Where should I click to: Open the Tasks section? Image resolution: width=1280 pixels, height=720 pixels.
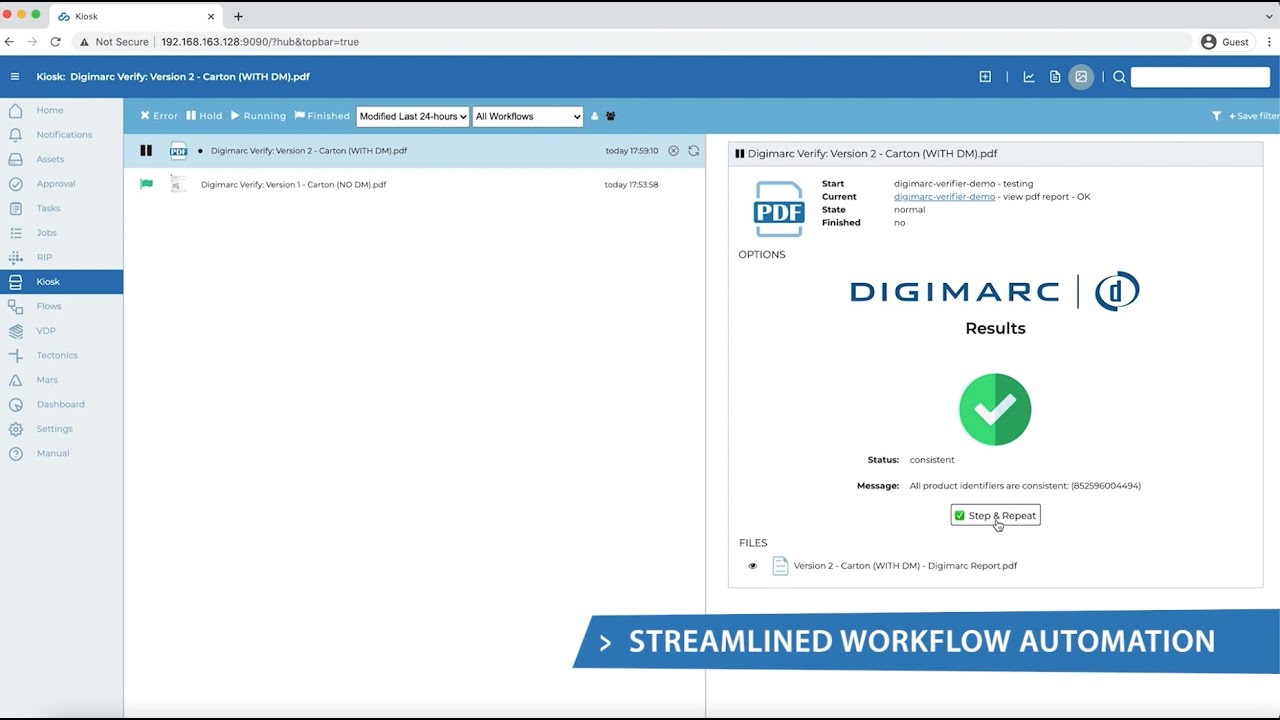pyautogui.click(x=48, y=208)
